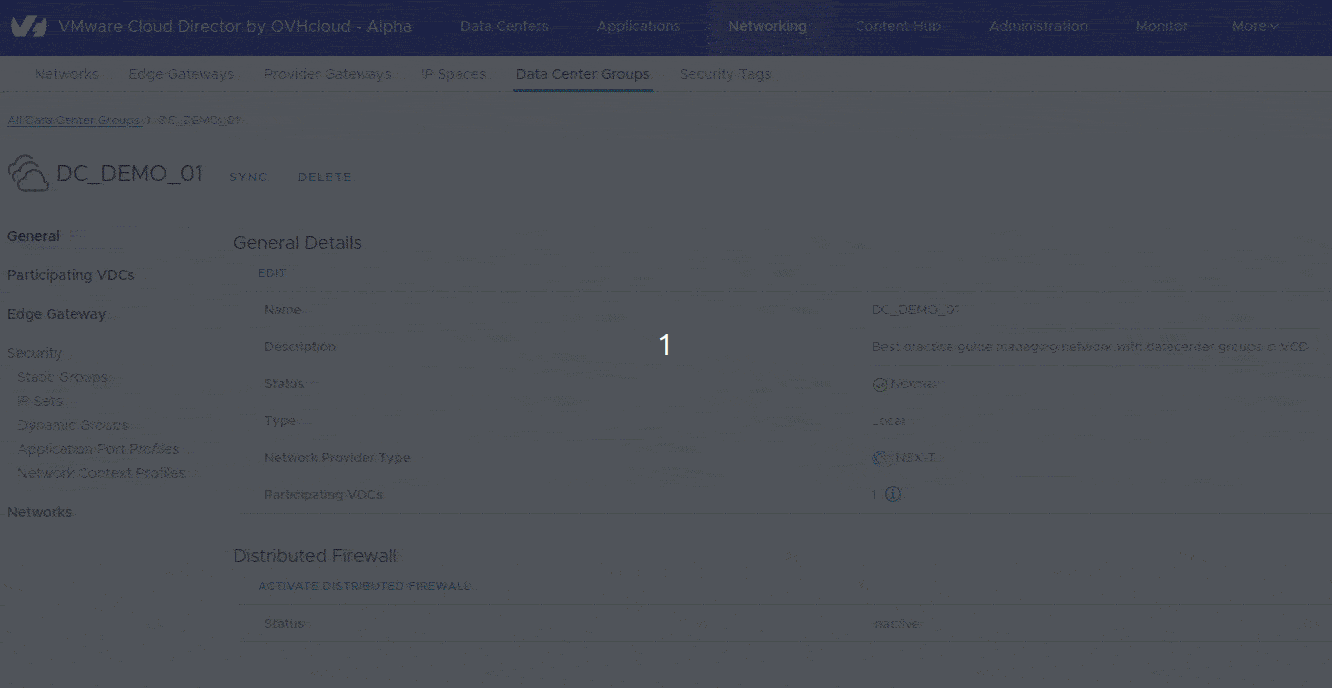The height and width of the screenshot is (688, 1332).
Task: Open the More dropdown in top navigation
Action: pyautogui.click(x=1254, y=27)
